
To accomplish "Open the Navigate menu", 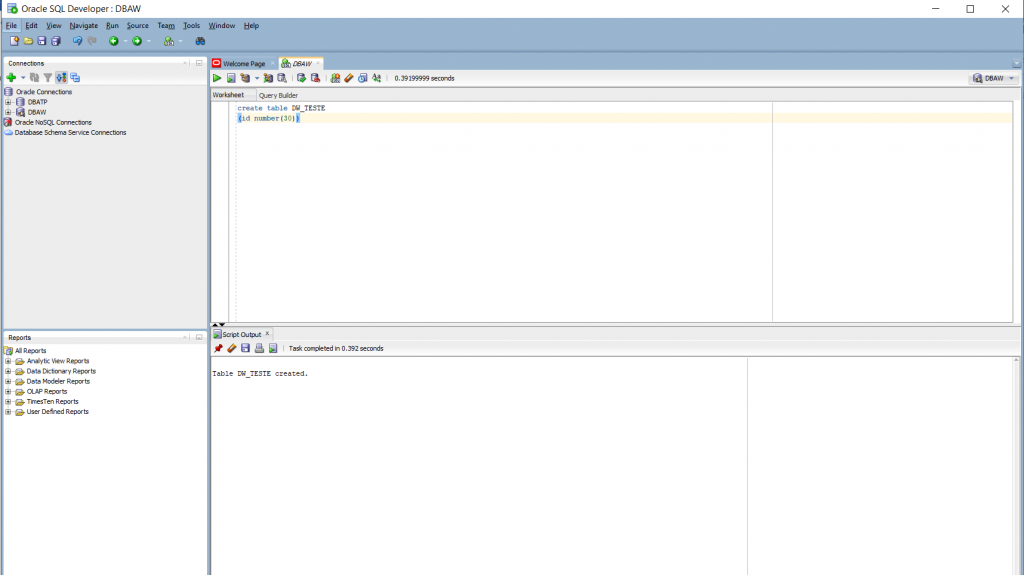I will pos(84,25).
